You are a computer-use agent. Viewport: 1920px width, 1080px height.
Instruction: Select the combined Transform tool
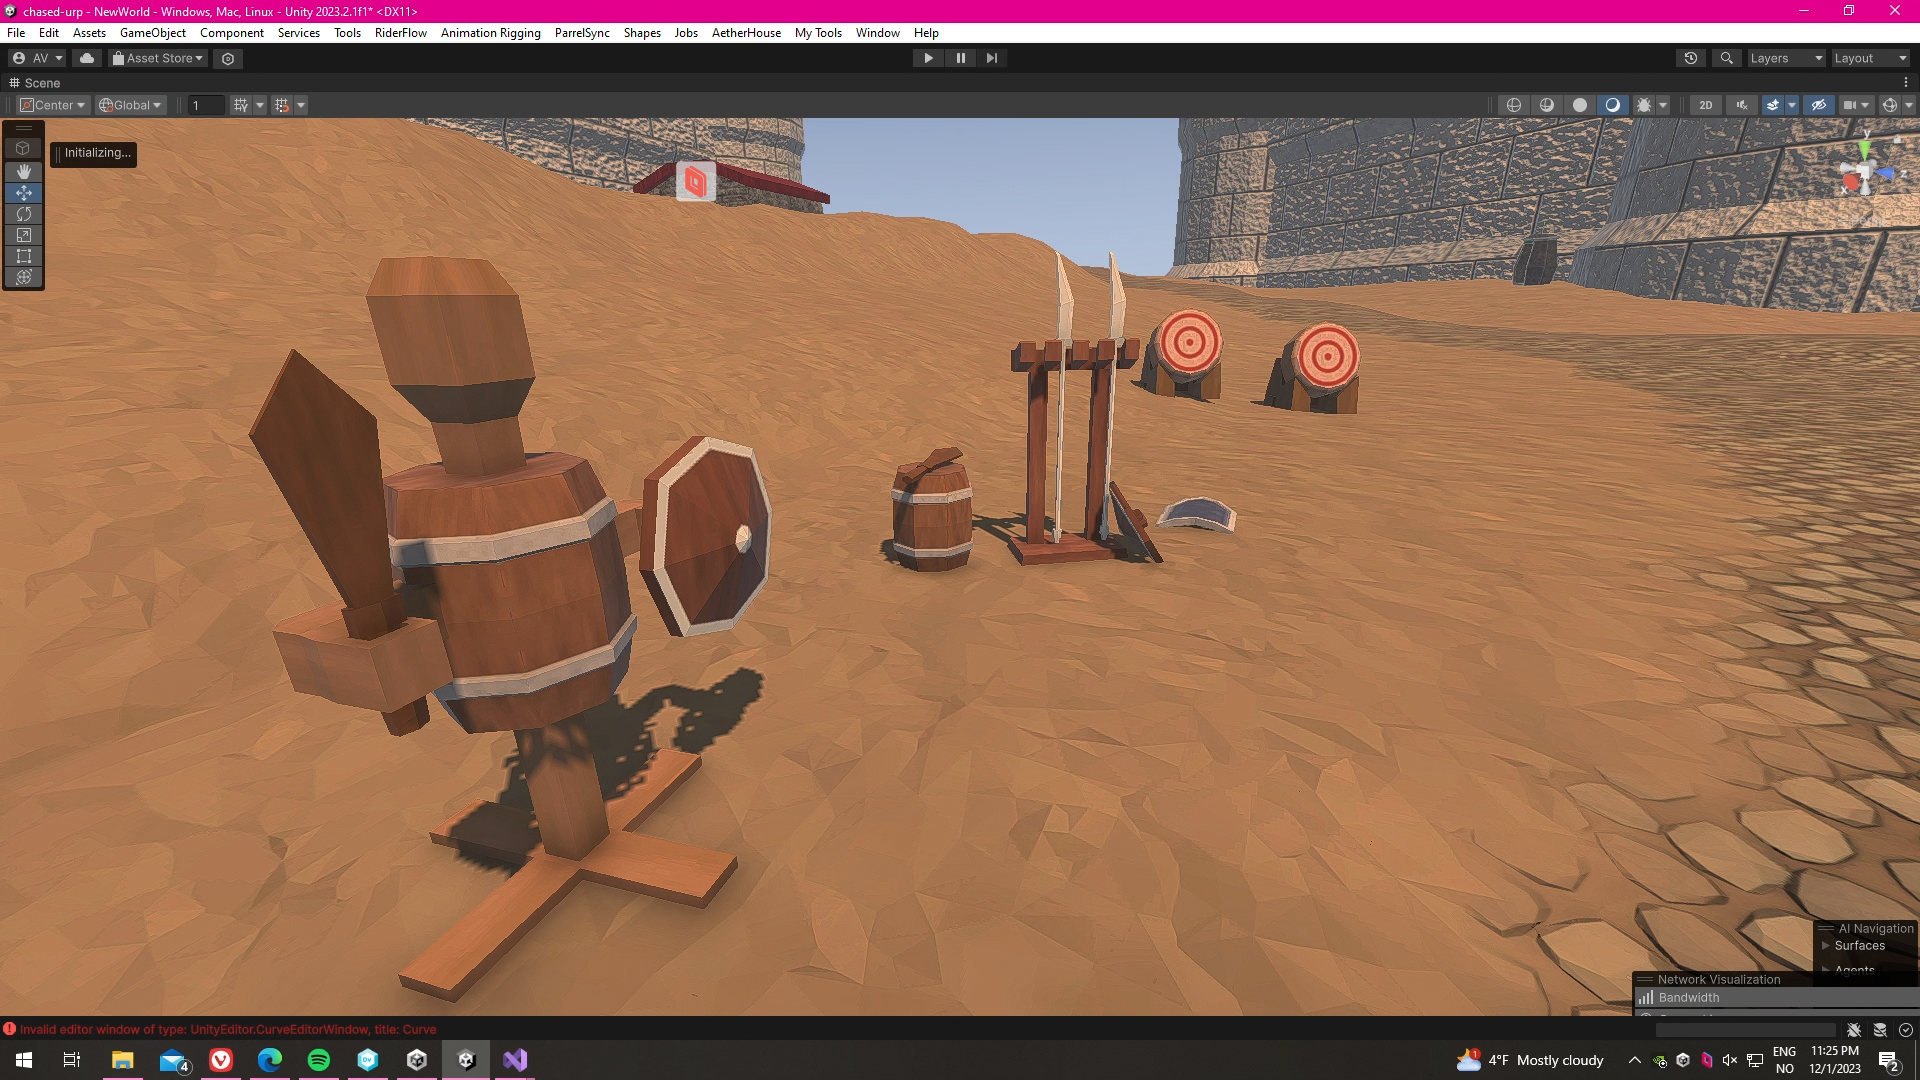pos(24,277)
